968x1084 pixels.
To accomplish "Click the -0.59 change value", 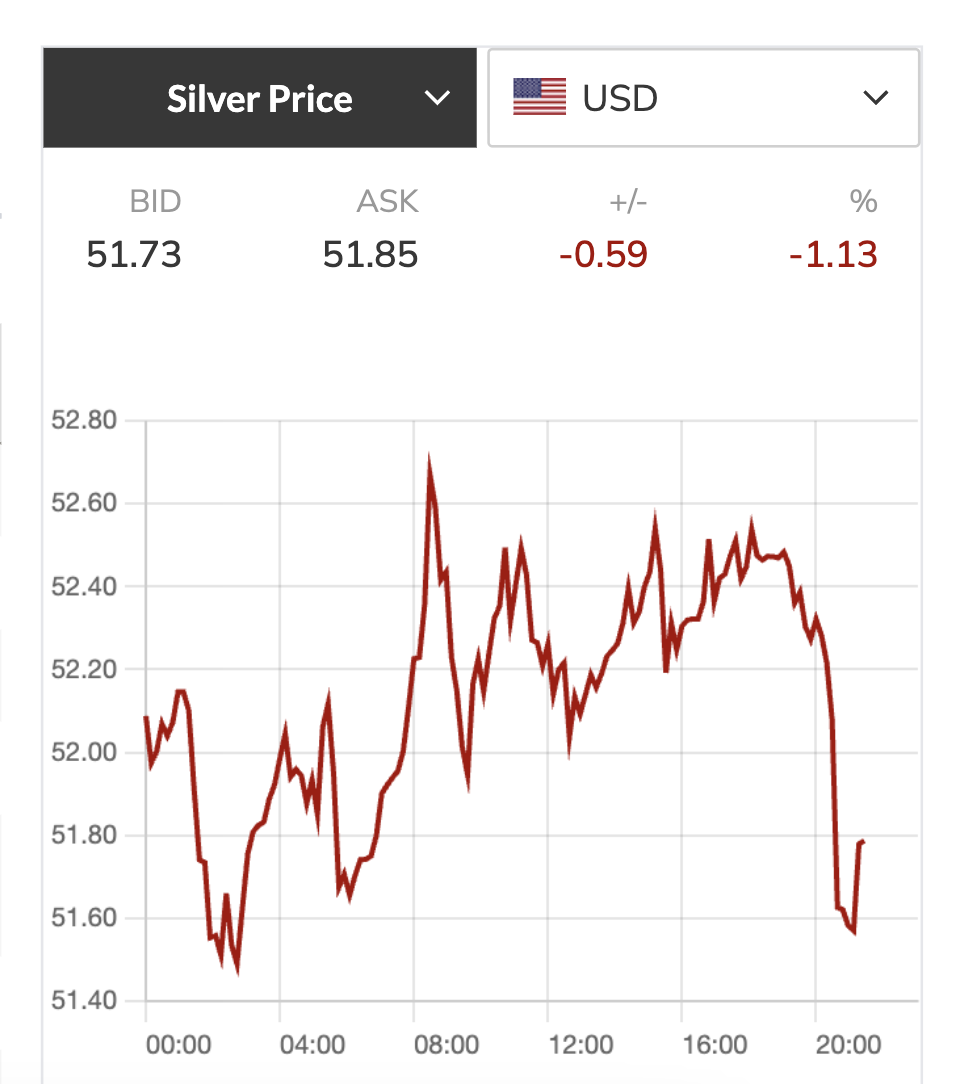I will pos(603,255).
